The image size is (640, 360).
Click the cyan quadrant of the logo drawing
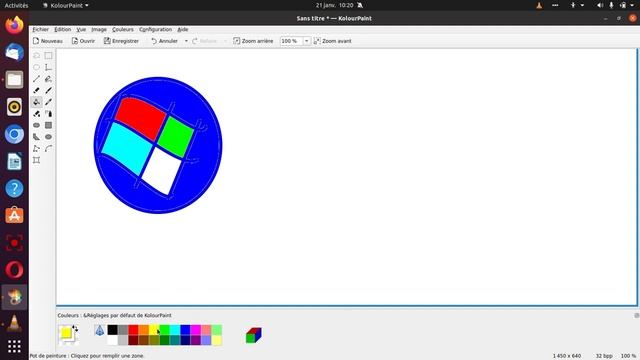tap(128, 148)
